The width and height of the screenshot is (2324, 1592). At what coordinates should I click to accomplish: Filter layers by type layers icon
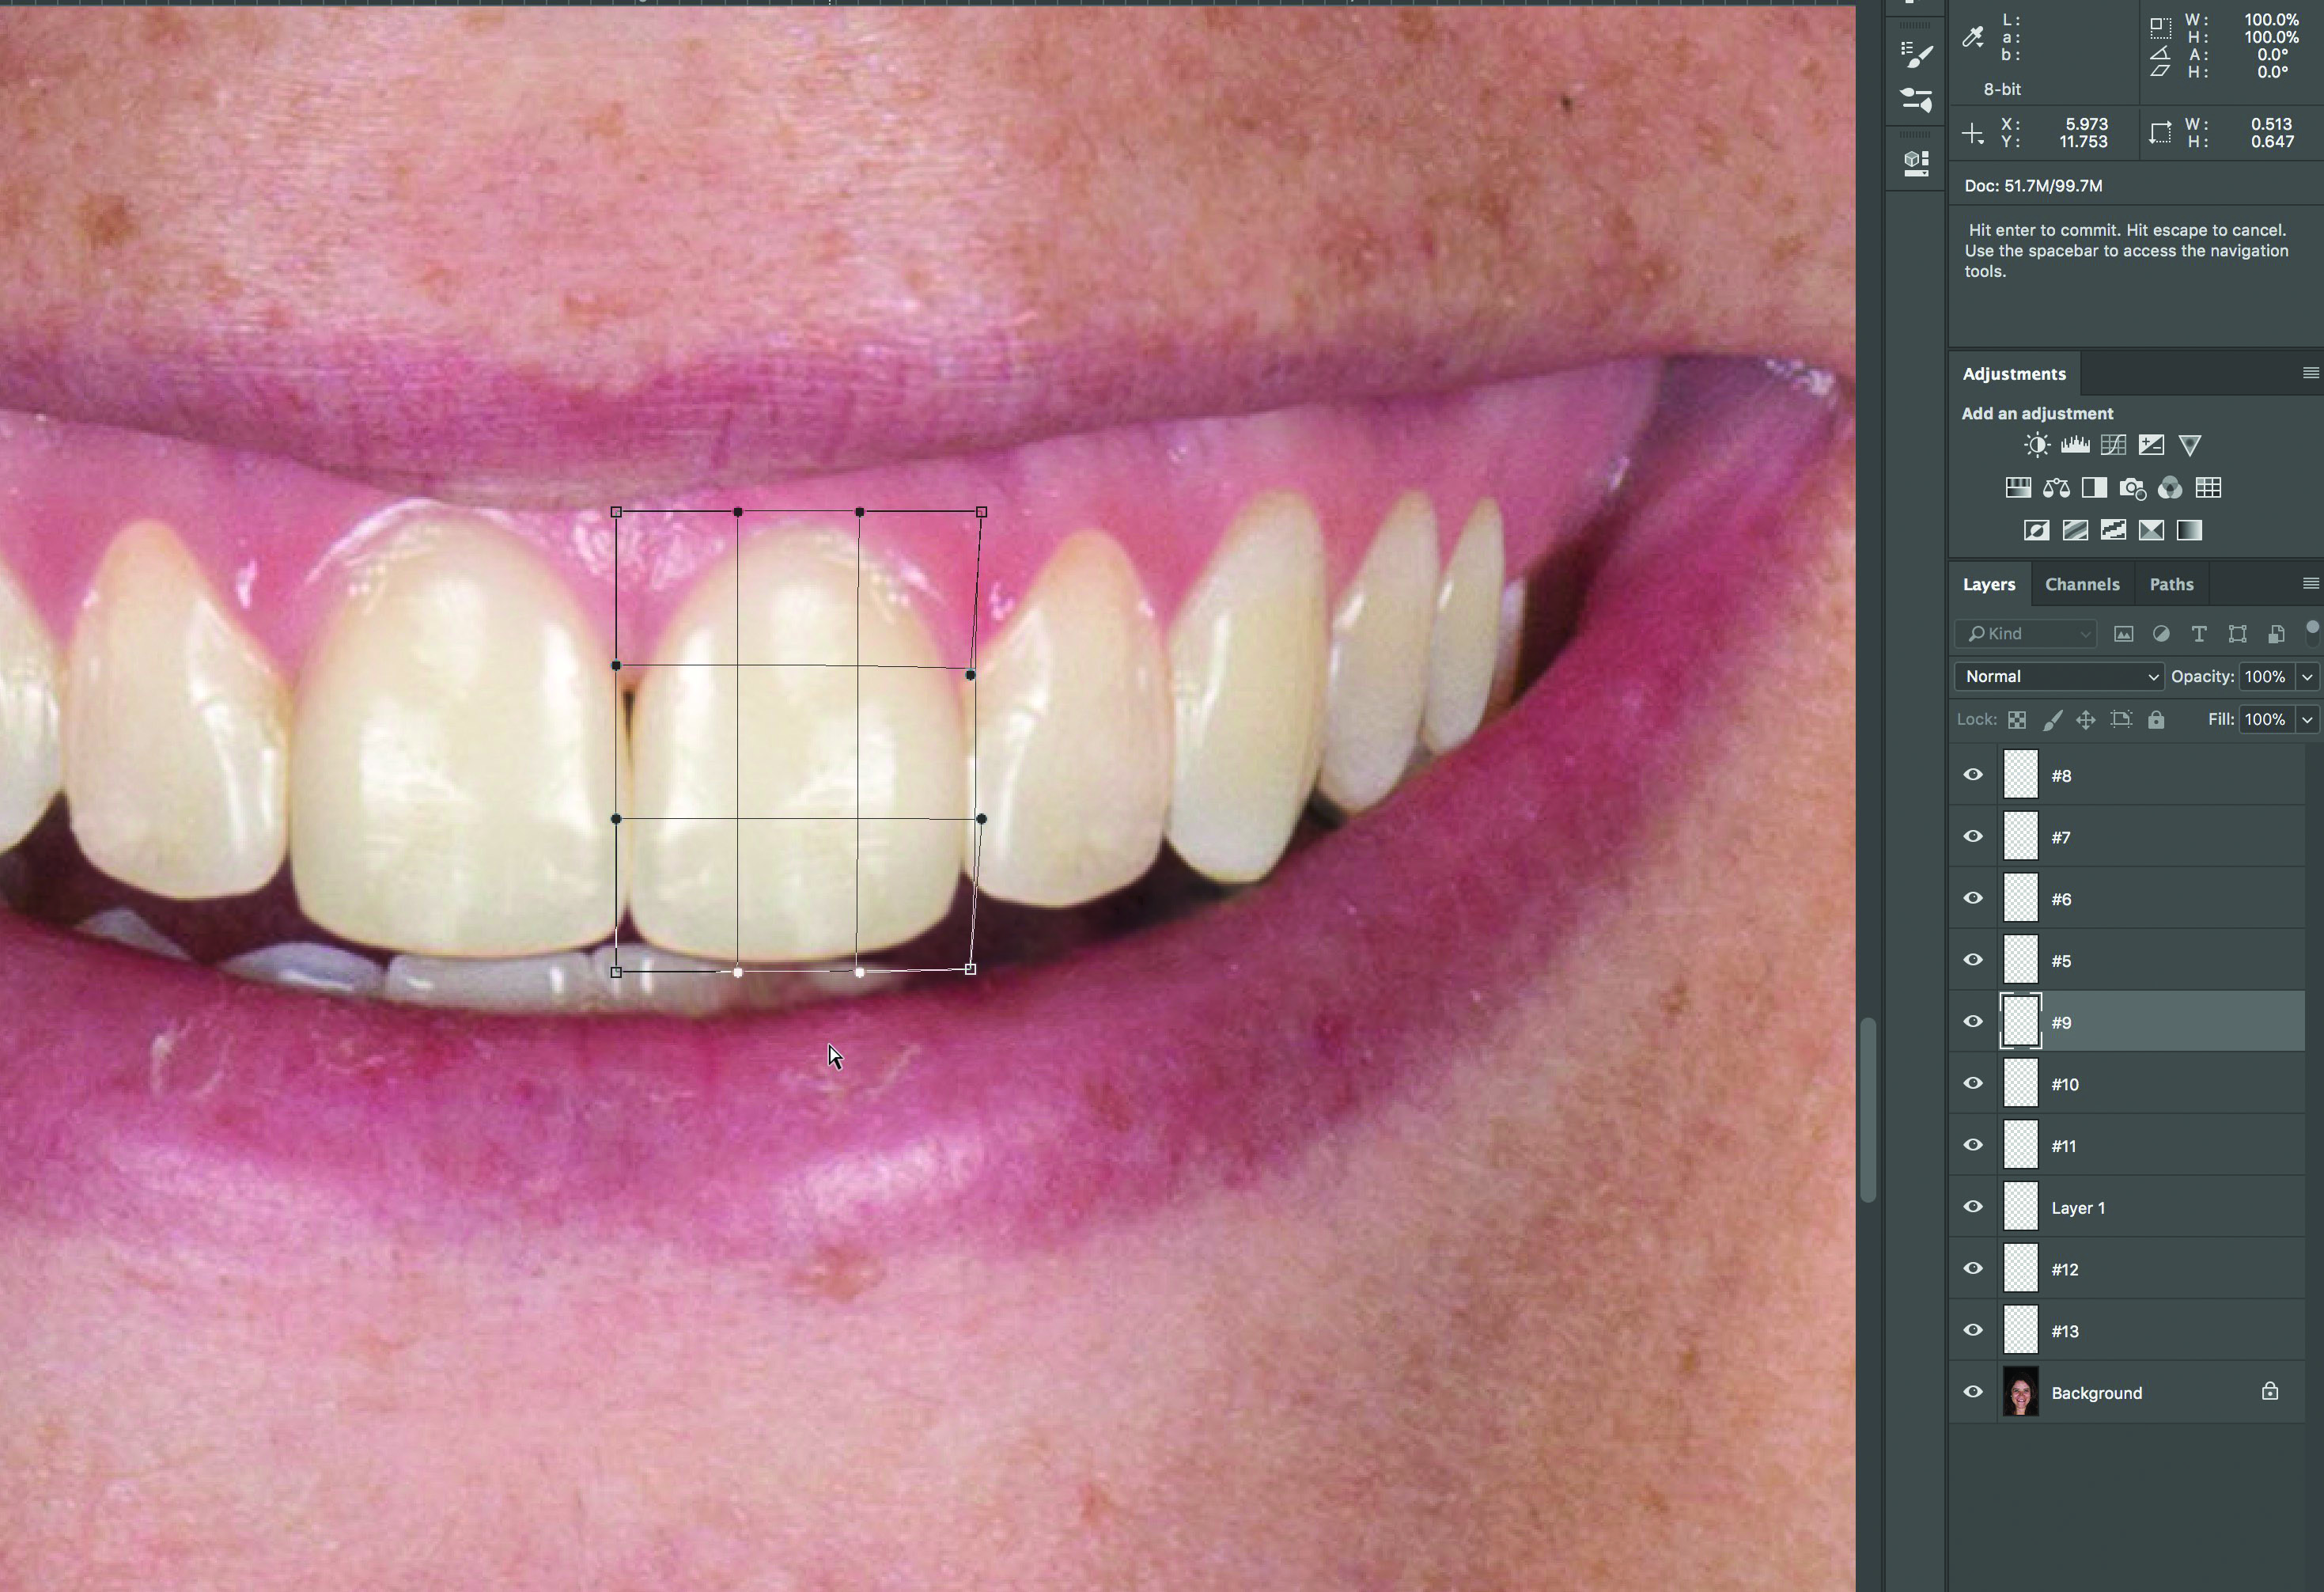2198,634
